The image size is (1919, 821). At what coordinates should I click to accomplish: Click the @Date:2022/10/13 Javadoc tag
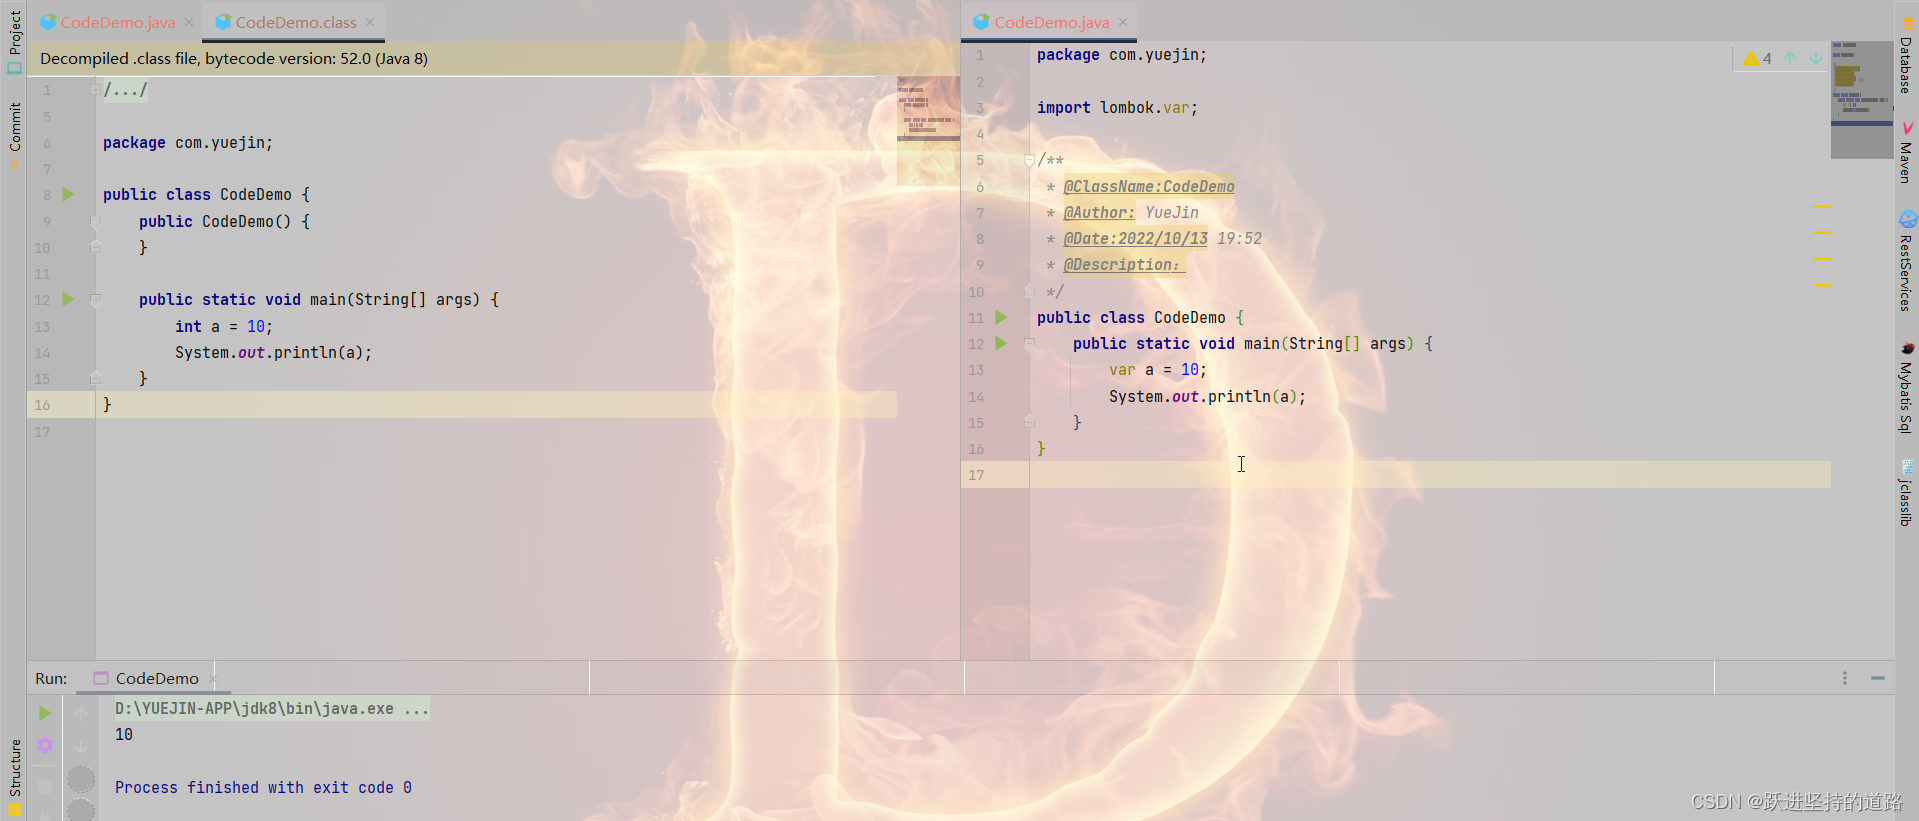[1135, 238]
